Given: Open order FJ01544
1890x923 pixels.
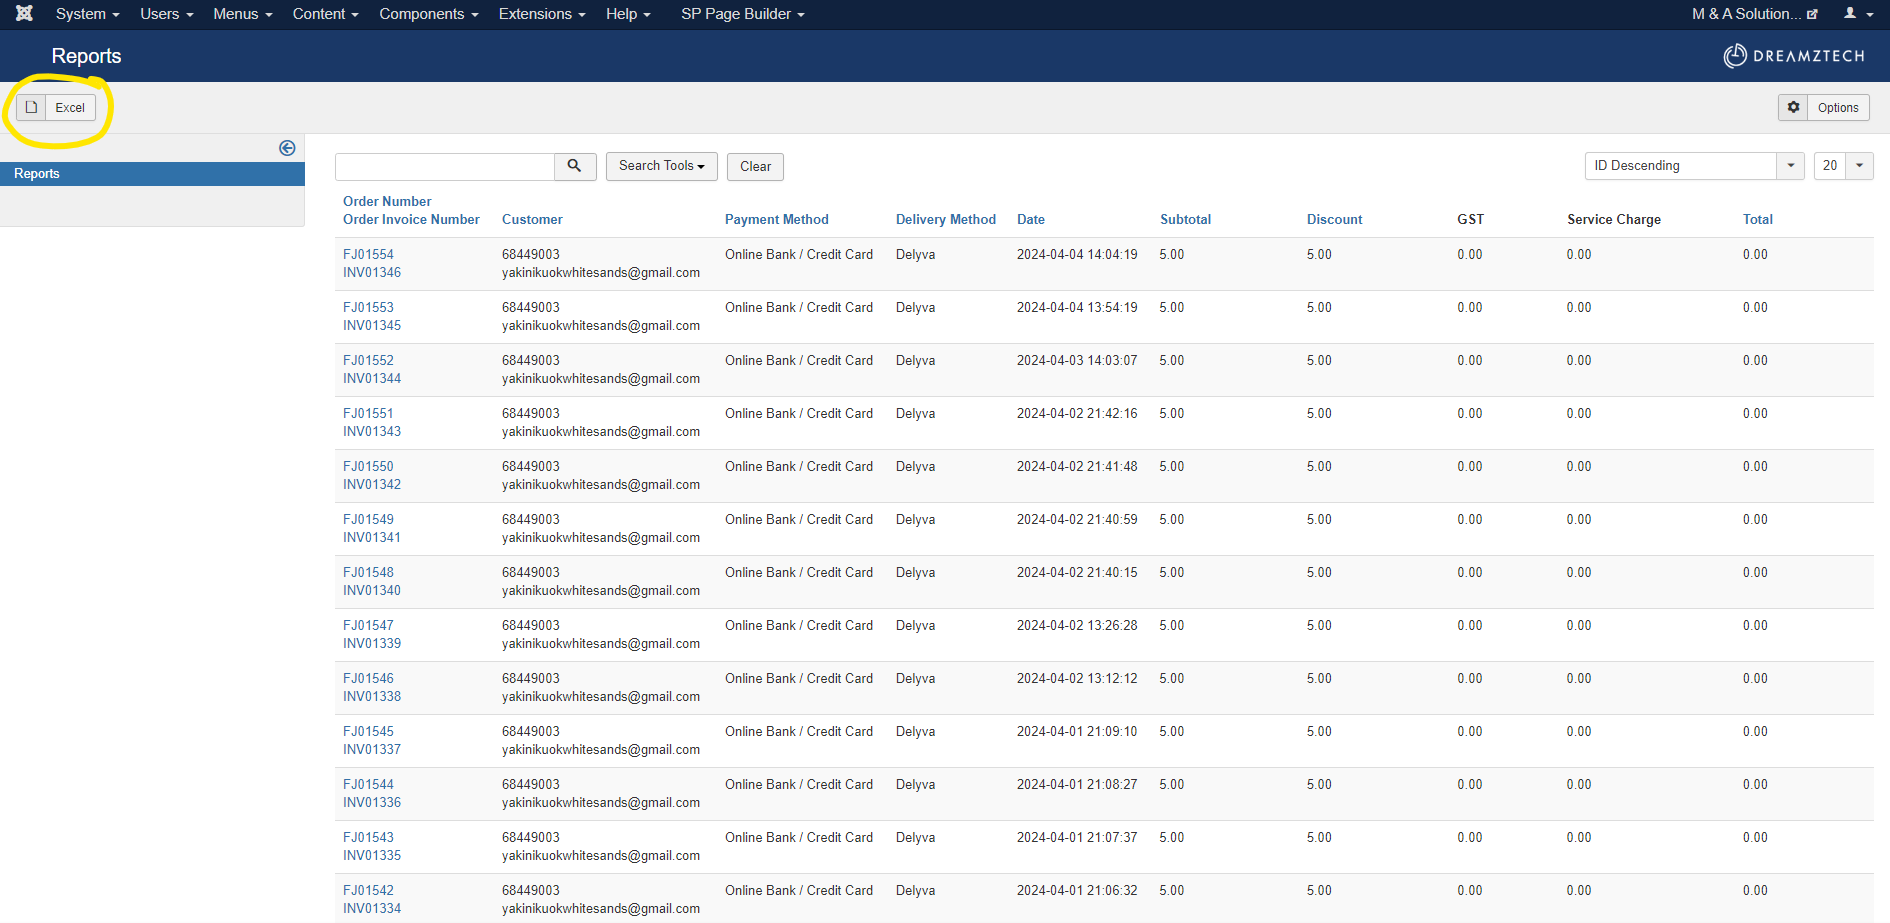Looking at the screenshot, I should 368,784.
